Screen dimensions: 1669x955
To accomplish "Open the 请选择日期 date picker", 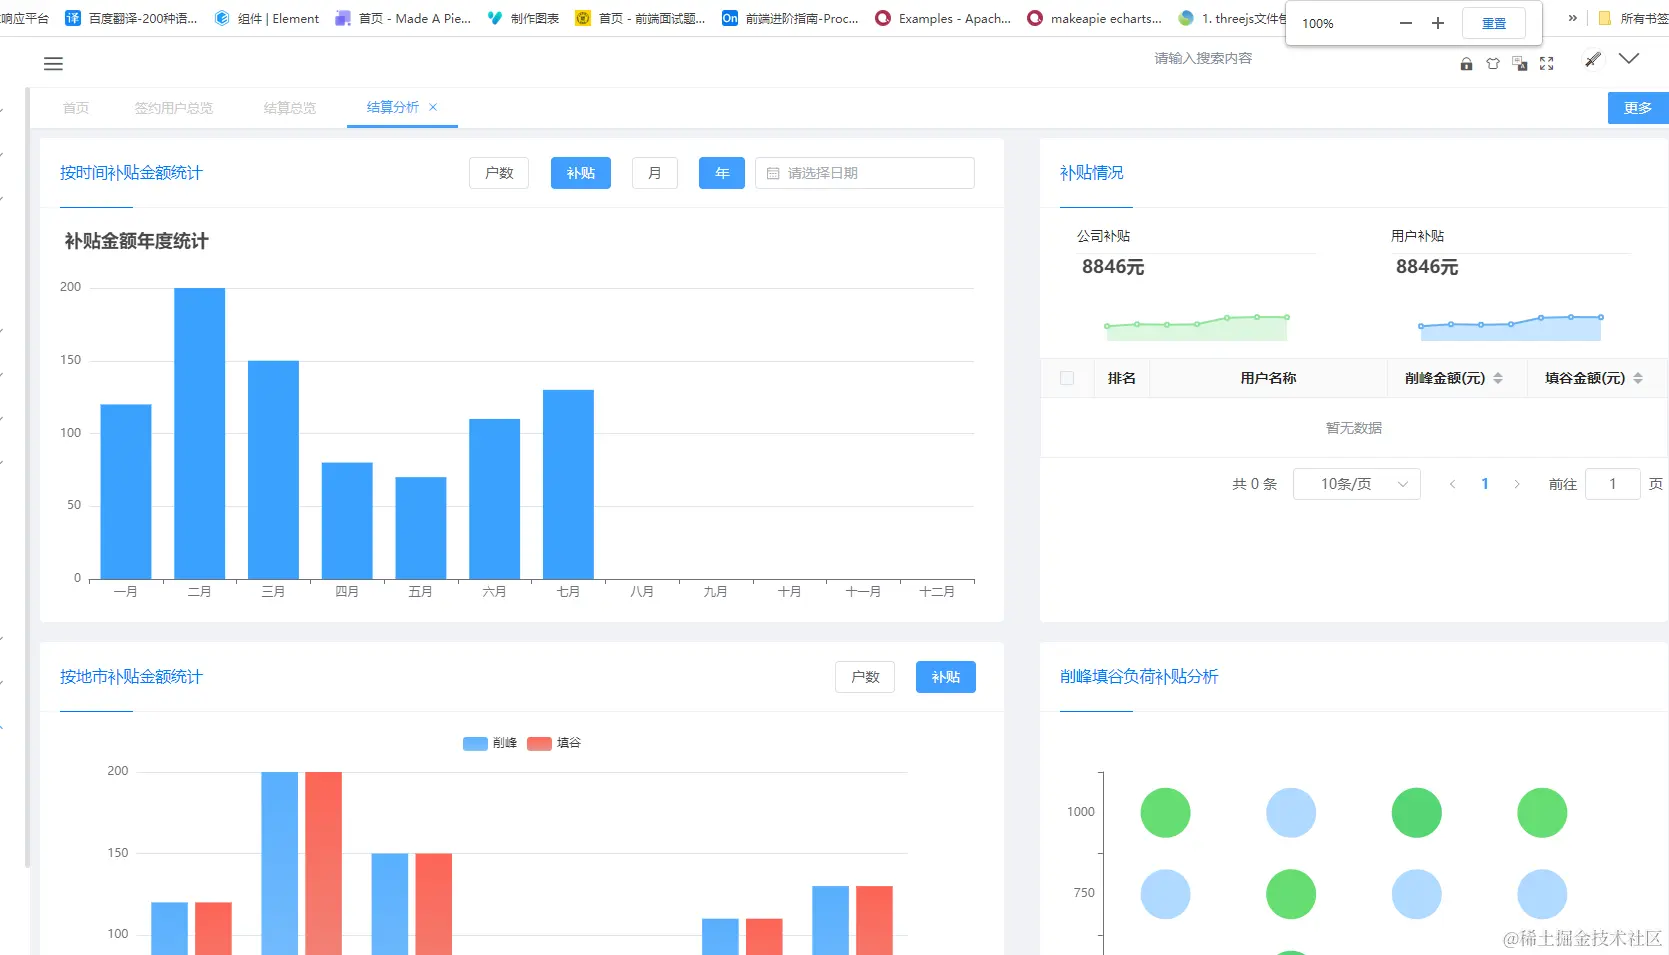I will 865,173.
